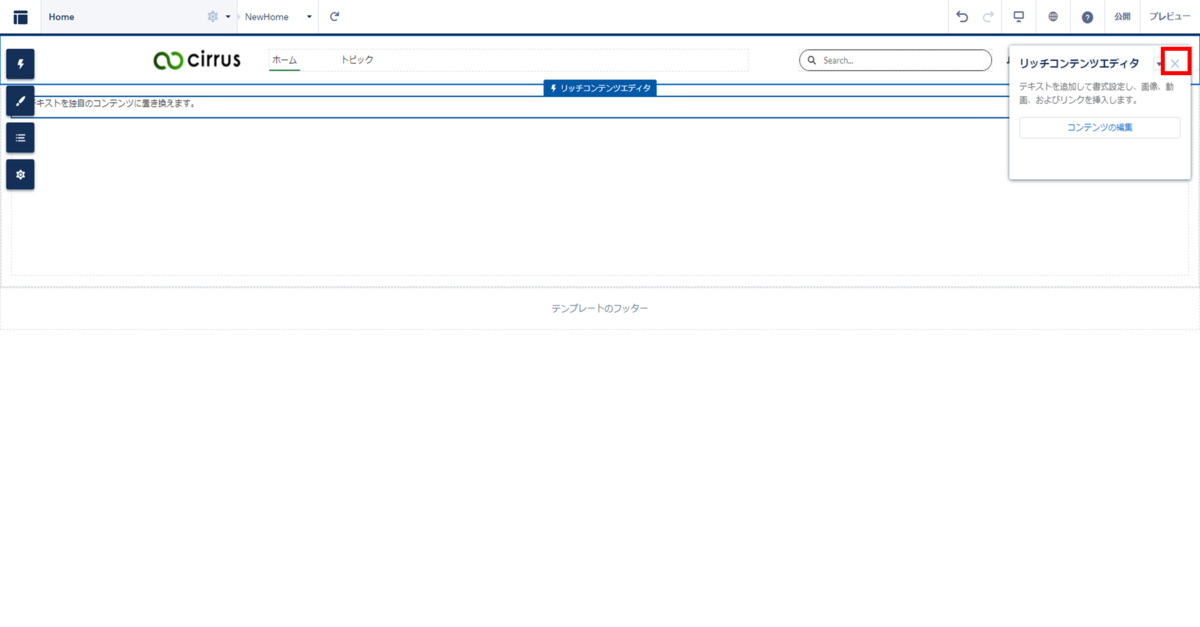Expand the NewHome variation dropdown
This screenshot has width=1200, height=627.
309,17
